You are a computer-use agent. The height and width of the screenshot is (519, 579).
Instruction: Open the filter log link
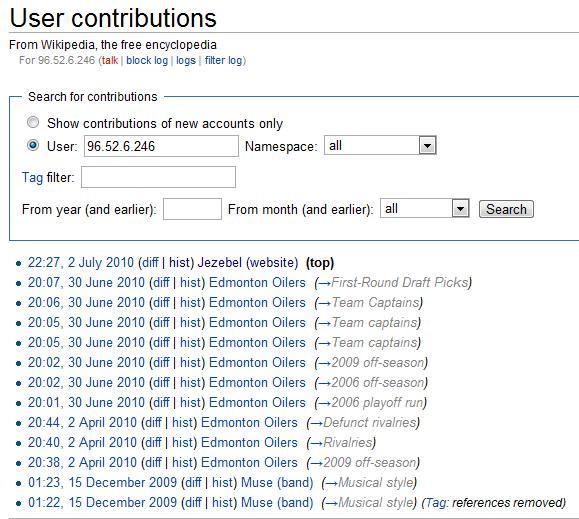point(223,60)
